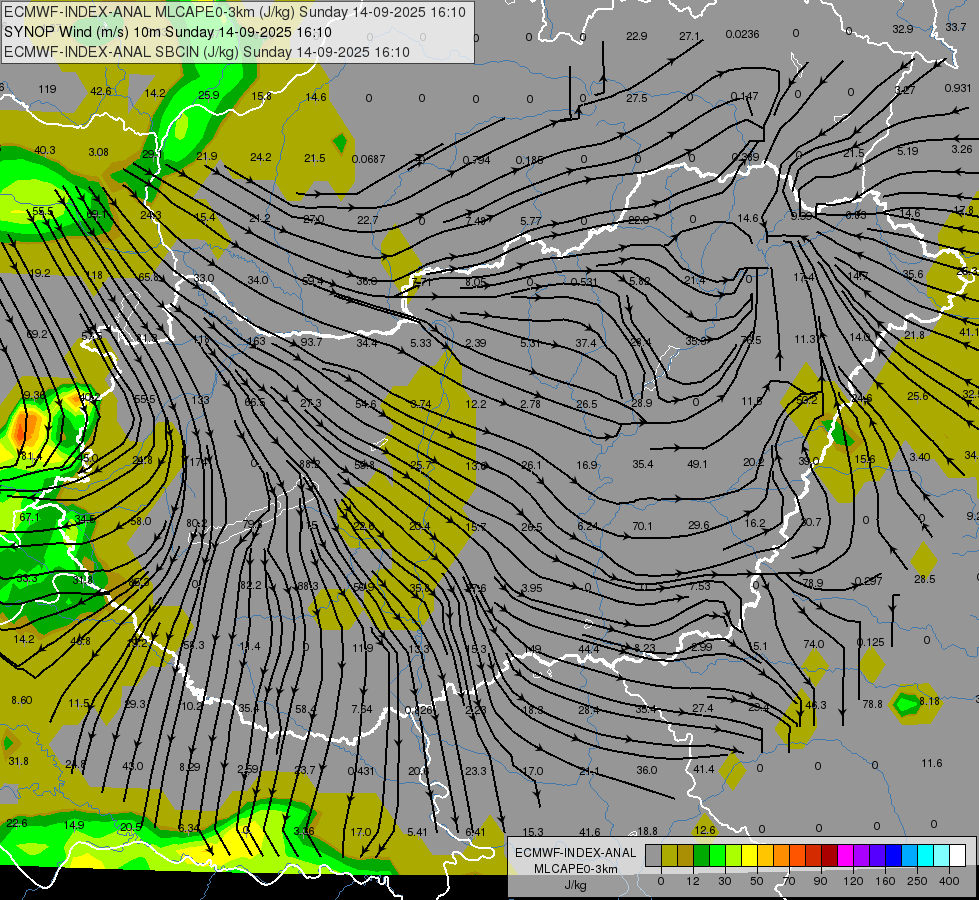Screen dimensions: 979x900
Task: Click the 8.60 value on the map
Action: [22, 701]
